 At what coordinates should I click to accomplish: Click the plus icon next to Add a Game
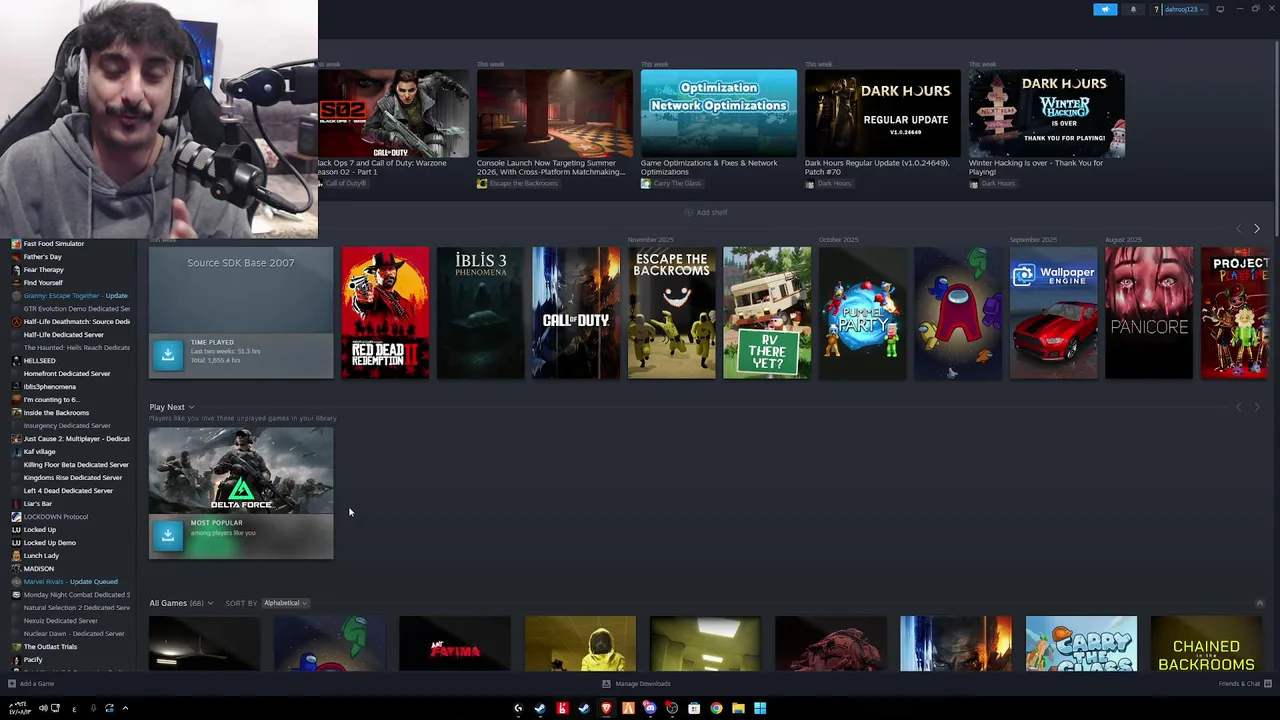[x=11, y=684]
